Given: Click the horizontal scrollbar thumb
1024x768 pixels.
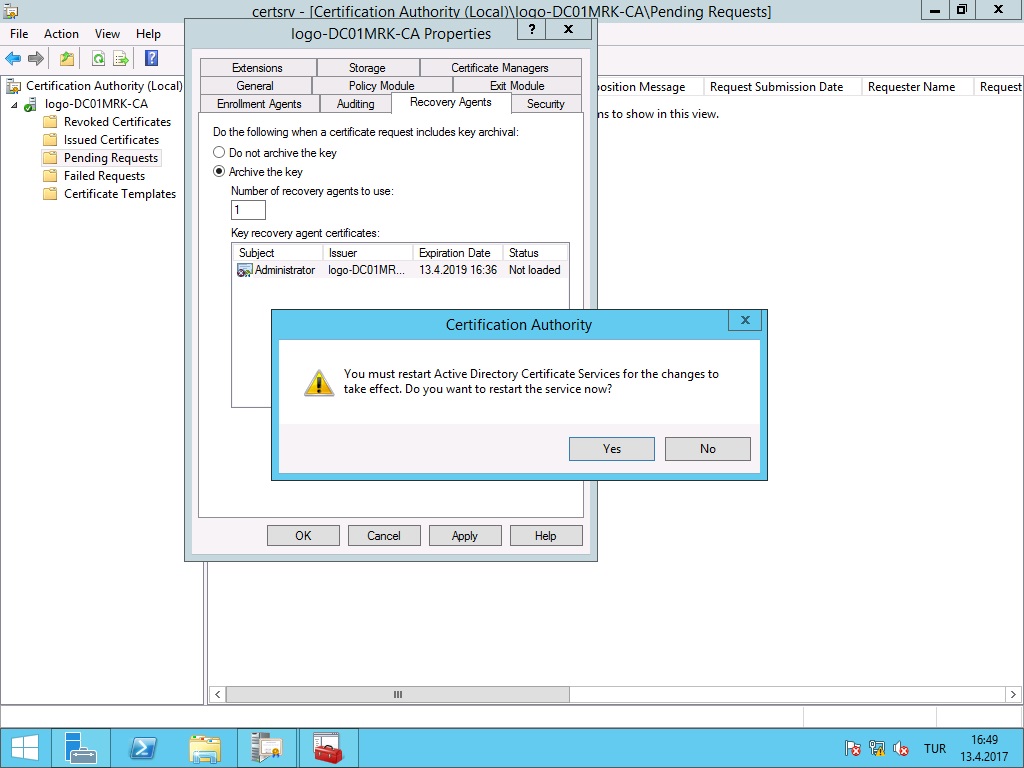Looking at the screenshot, I should [398, 694].
